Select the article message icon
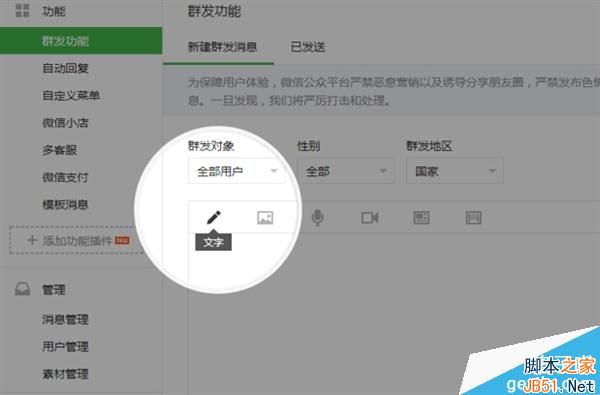 coord(421,218)
